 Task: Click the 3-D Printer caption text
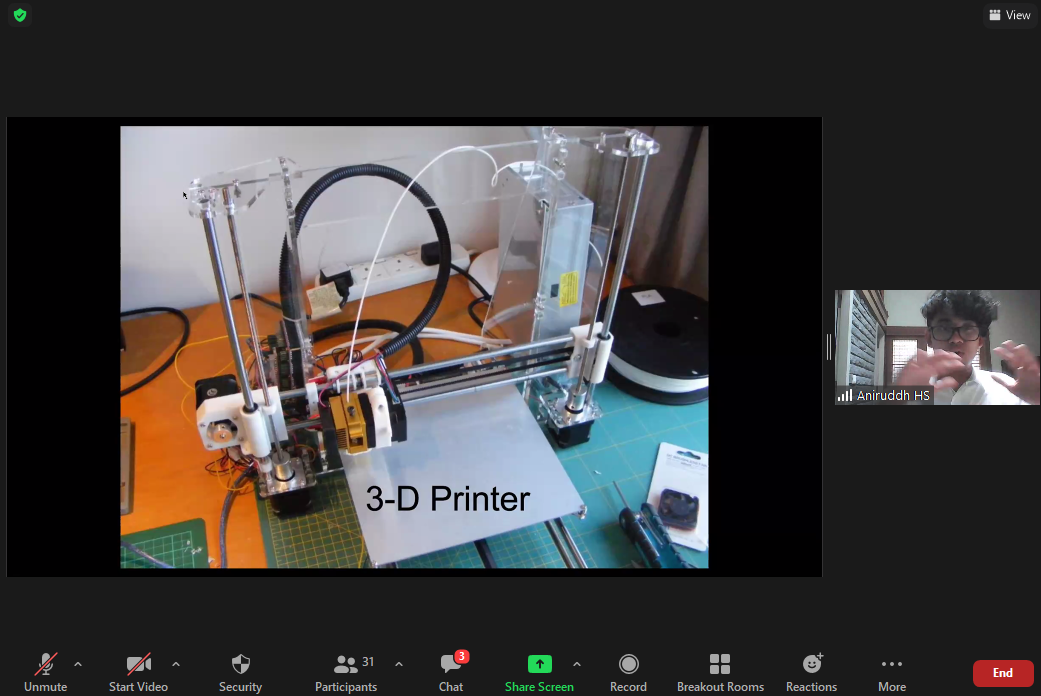click(447, 499)
